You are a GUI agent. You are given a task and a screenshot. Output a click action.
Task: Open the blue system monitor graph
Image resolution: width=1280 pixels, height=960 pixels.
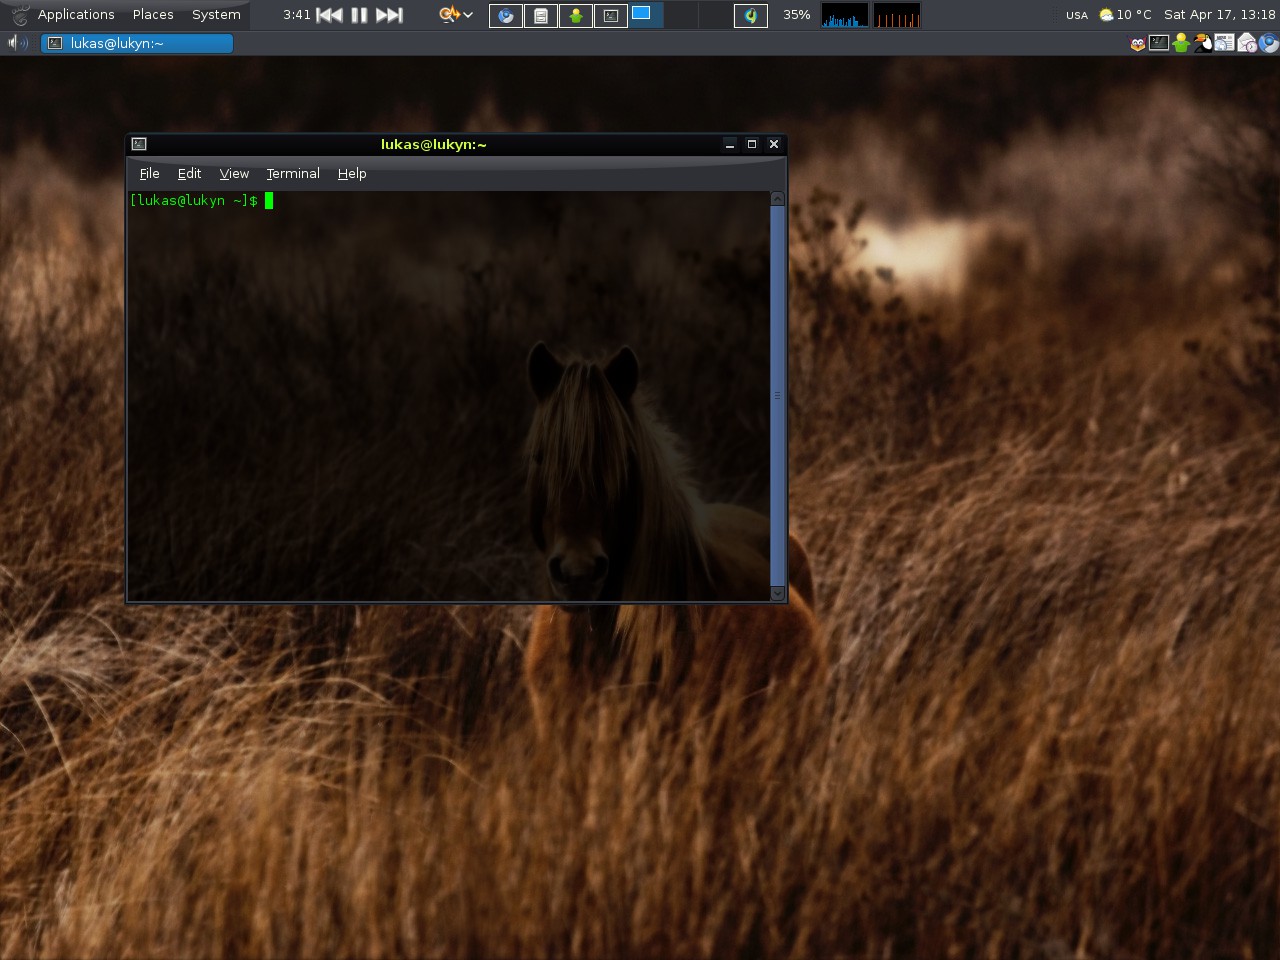click(x=844, y=16)
